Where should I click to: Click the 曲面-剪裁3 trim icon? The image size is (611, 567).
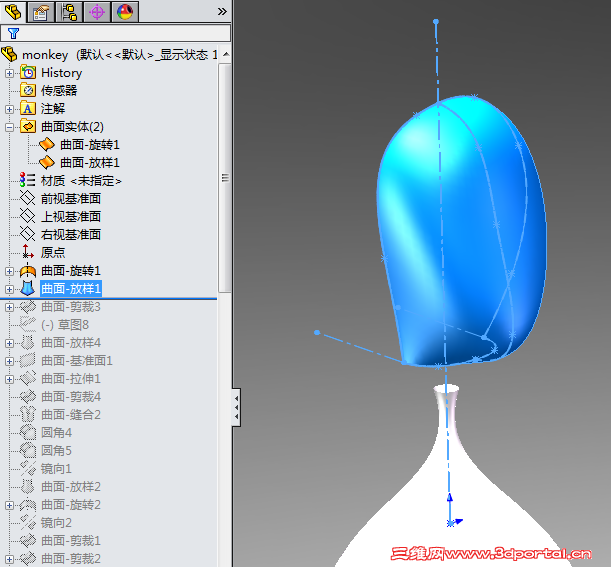(28, 307)
